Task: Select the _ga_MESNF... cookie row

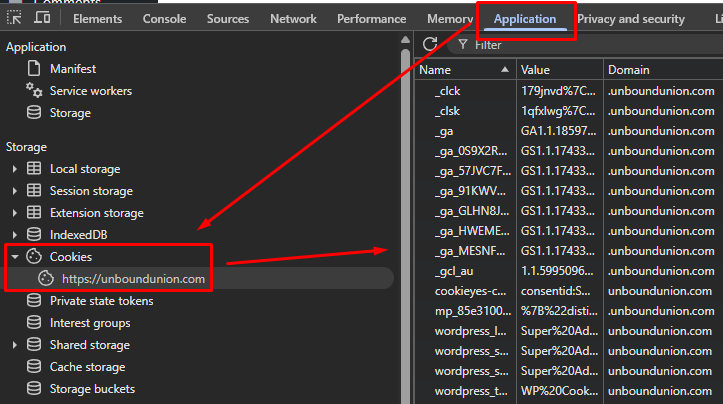Action: (569, 251)
